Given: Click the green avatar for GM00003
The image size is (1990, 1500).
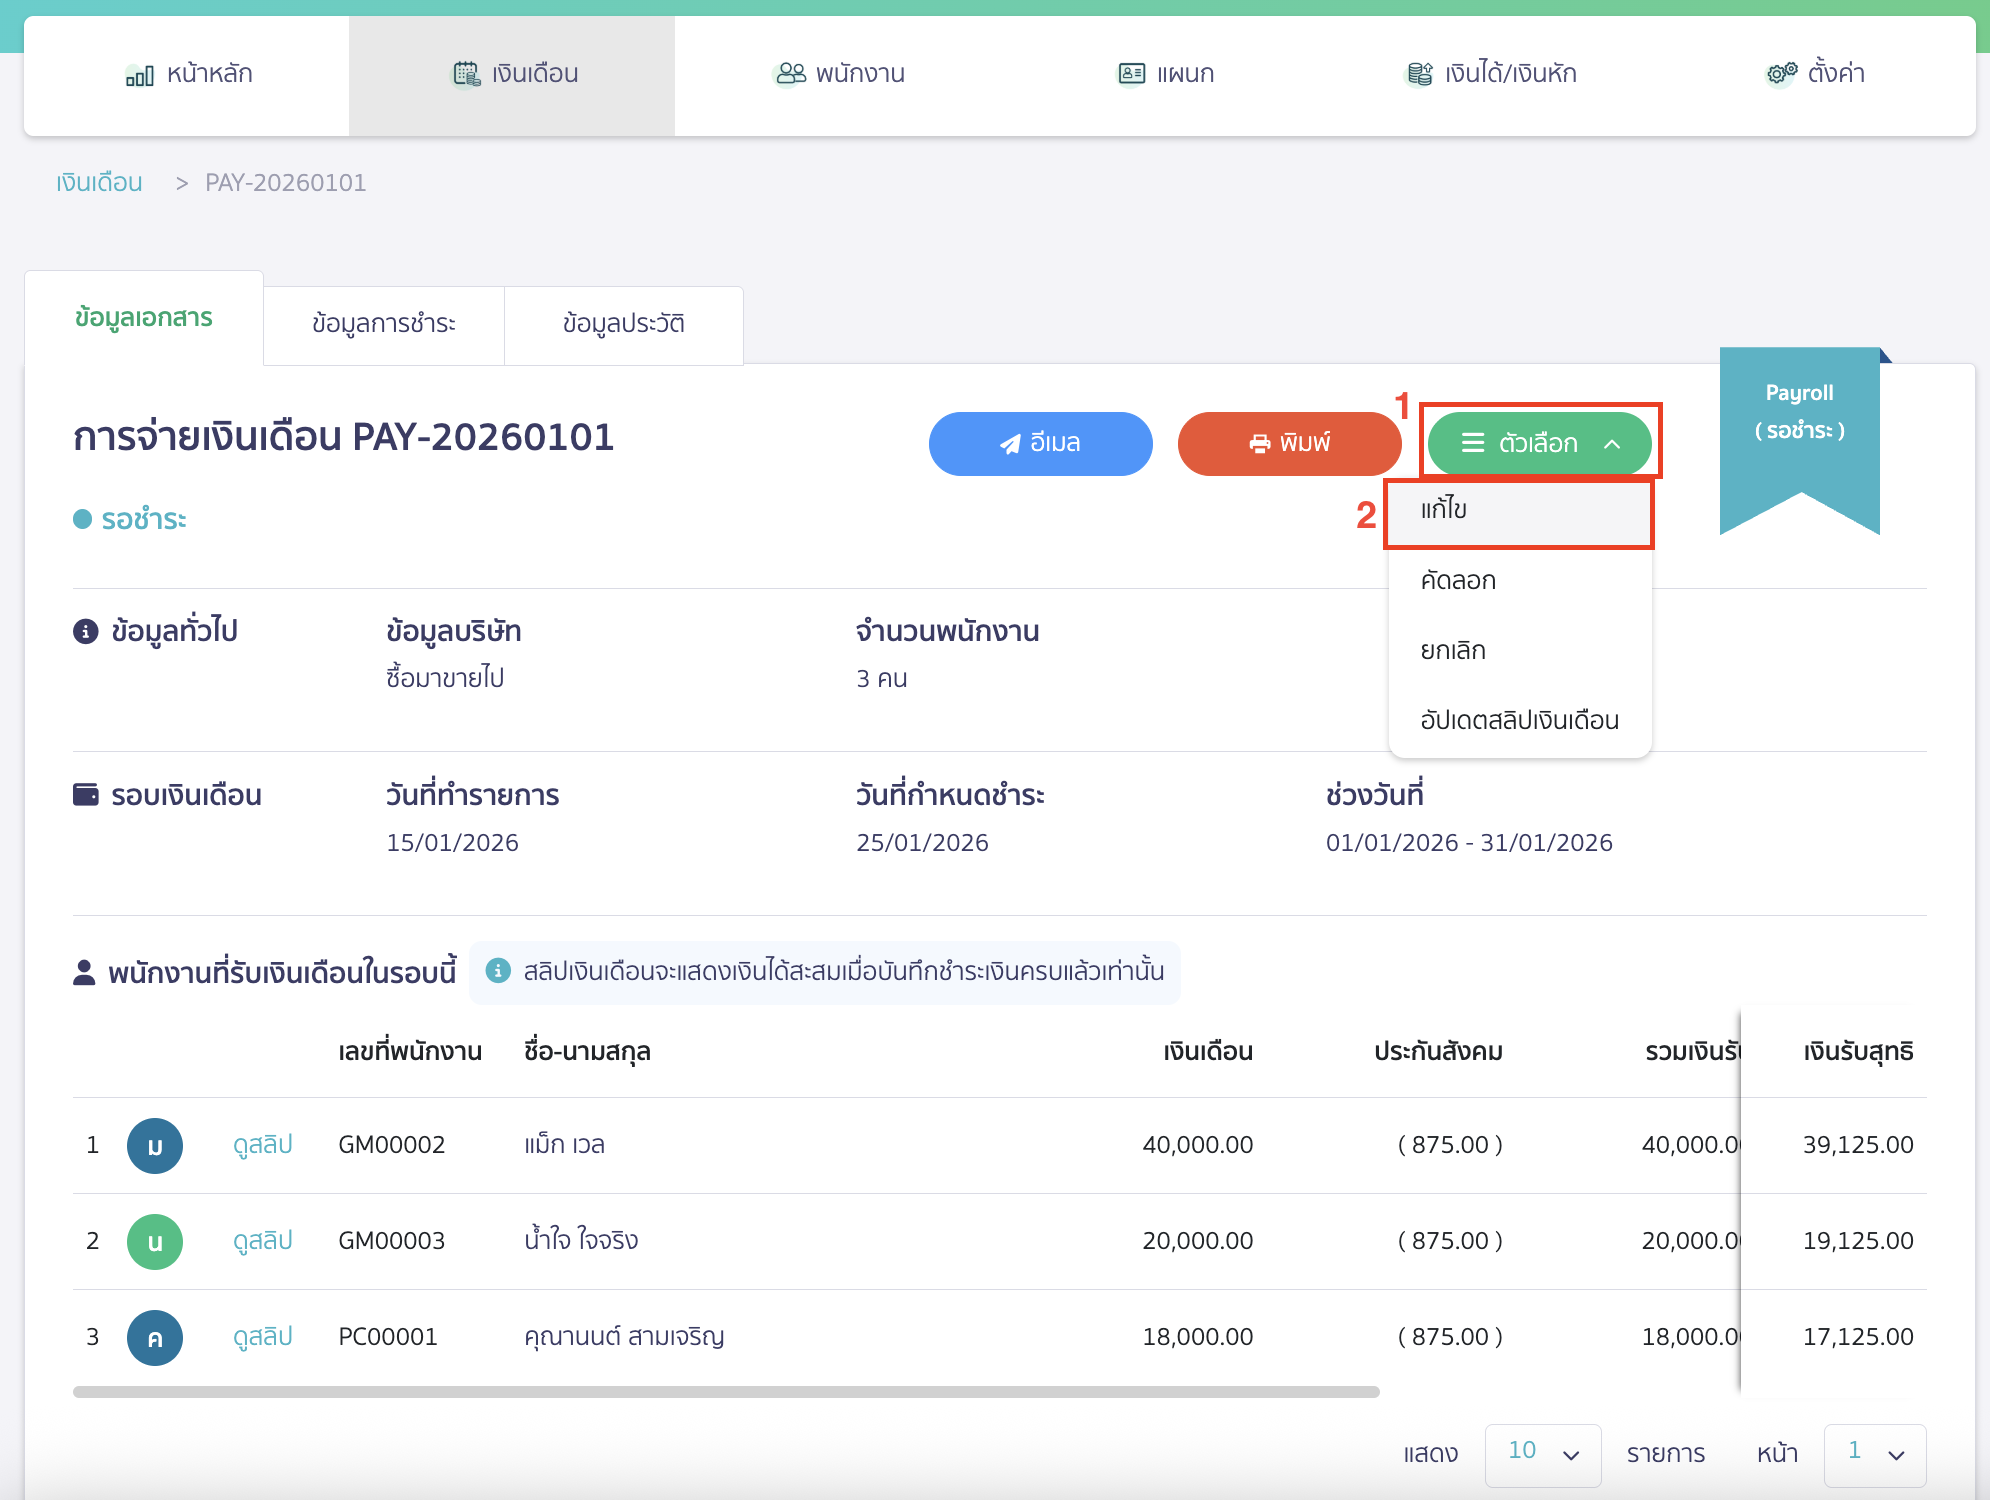Looking at the screenshot, I should (x=155, y=1242).
